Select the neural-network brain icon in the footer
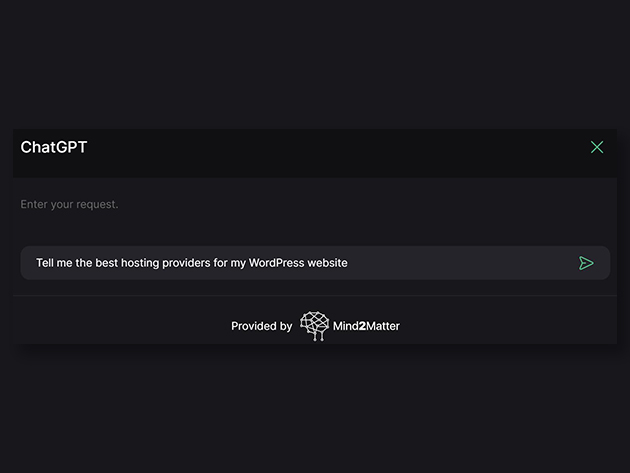630x473 pixels. point(314,326)
